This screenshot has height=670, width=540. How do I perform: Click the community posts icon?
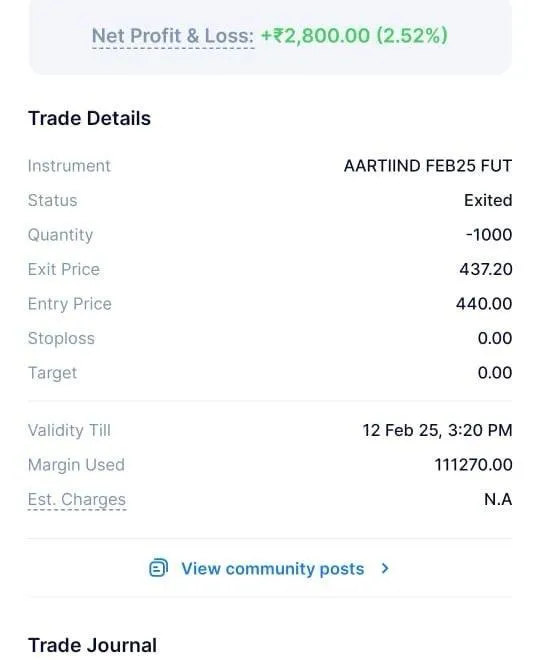tap(158, 568)
